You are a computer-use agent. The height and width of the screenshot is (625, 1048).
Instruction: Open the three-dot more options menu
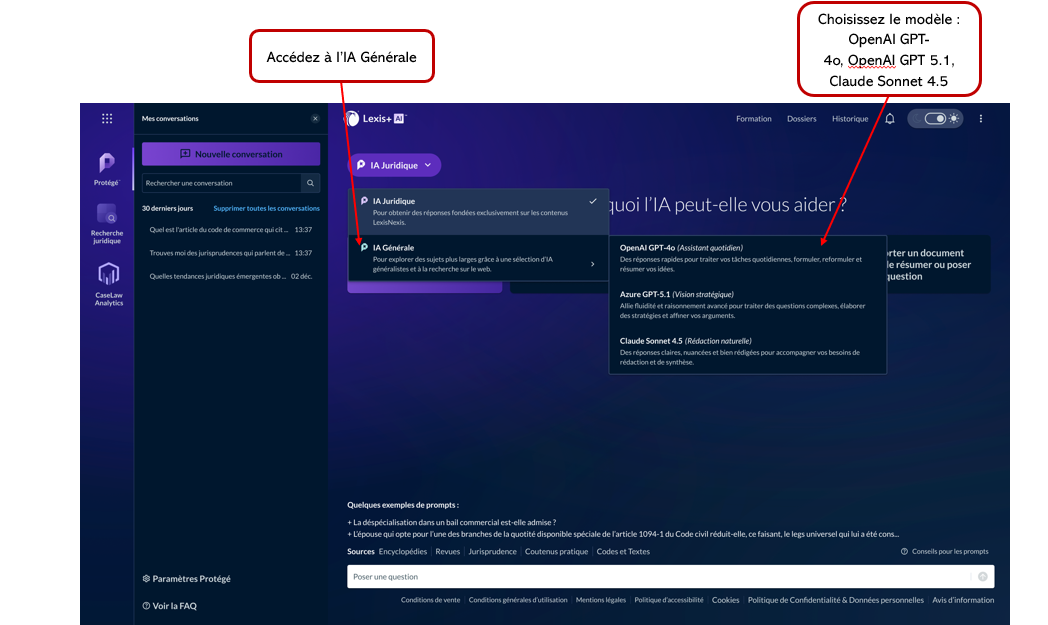click(x=981, y=119)
